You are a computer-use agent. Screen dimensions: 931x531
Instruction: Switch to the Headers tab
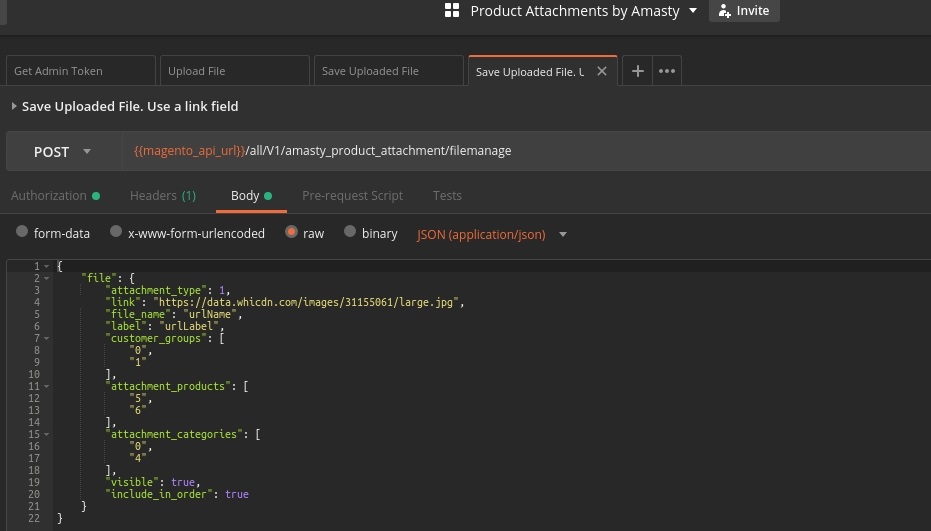pos(162,195)
